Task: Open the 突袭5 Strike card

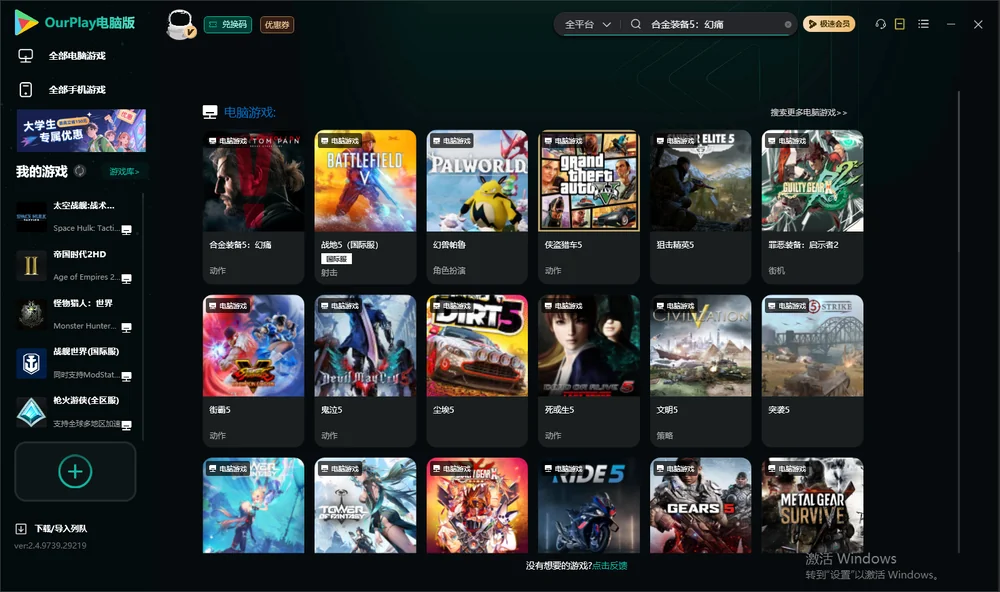Action: [812, 371]
